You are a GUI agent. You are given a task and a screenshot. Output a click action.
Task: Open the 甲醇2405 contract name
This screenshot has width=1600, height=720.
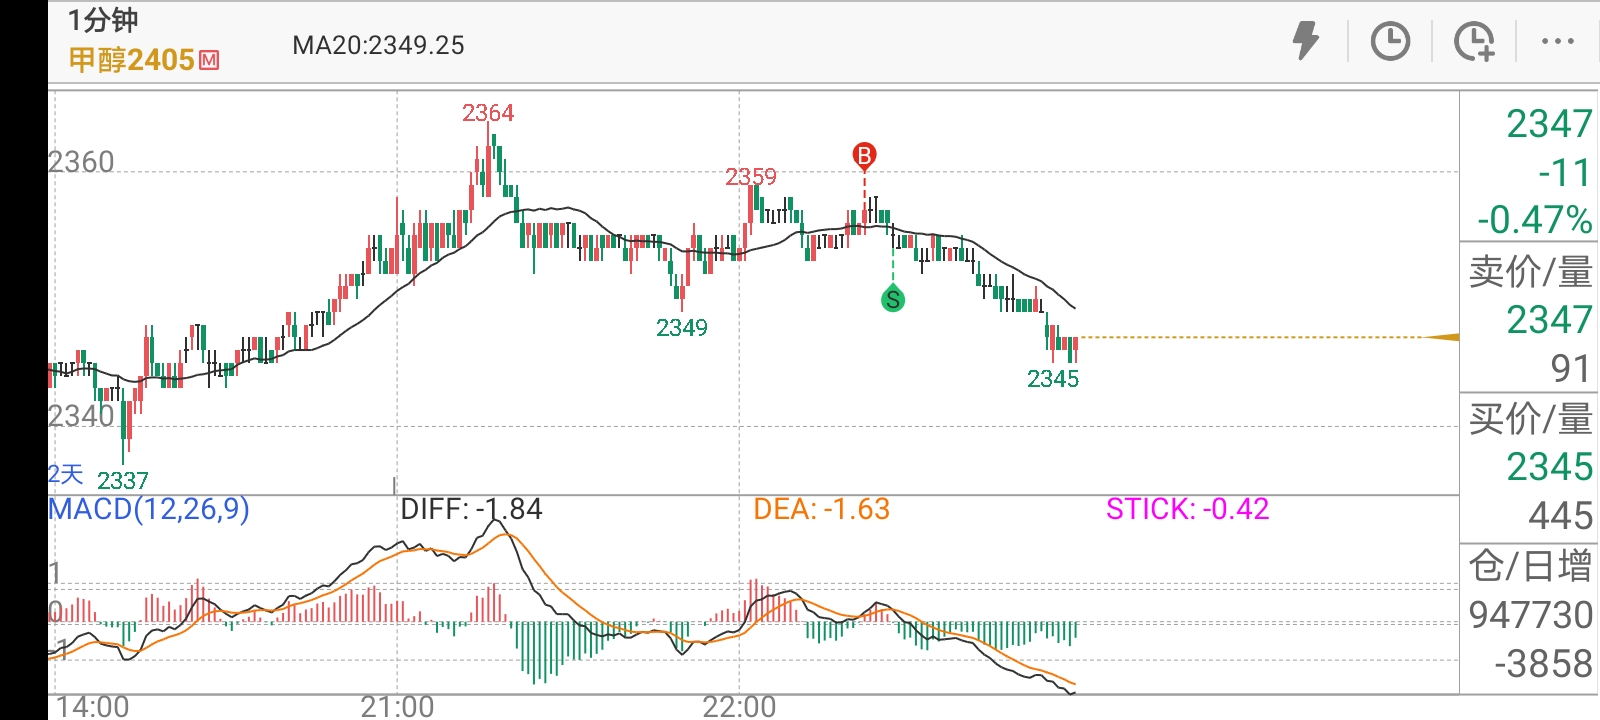131,60
